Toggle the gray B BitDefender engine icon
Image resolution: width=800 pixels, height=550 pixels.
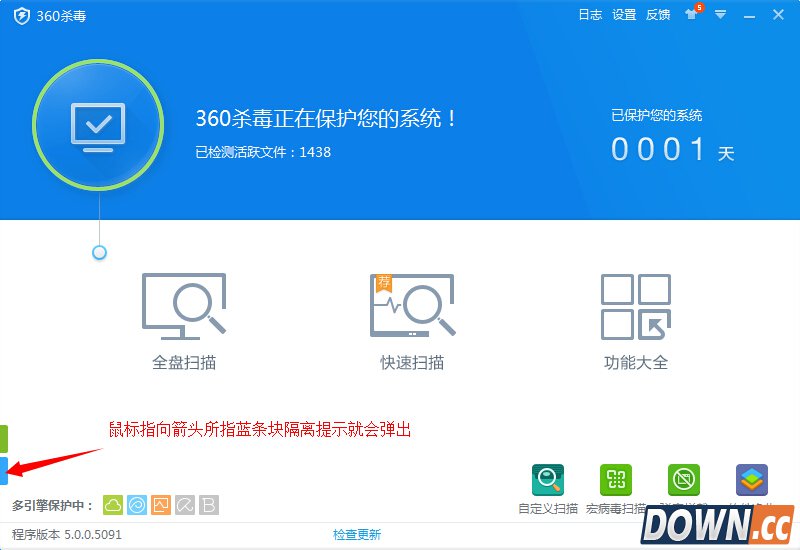[209, 505]
